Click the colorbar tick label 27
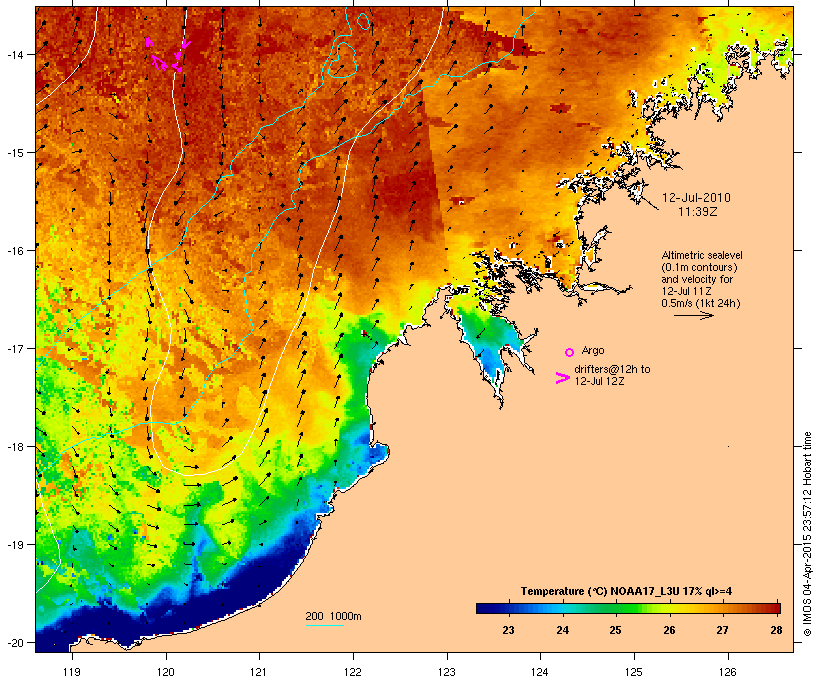This screenshot has width=820, height=680. click(x=722, y=630)
